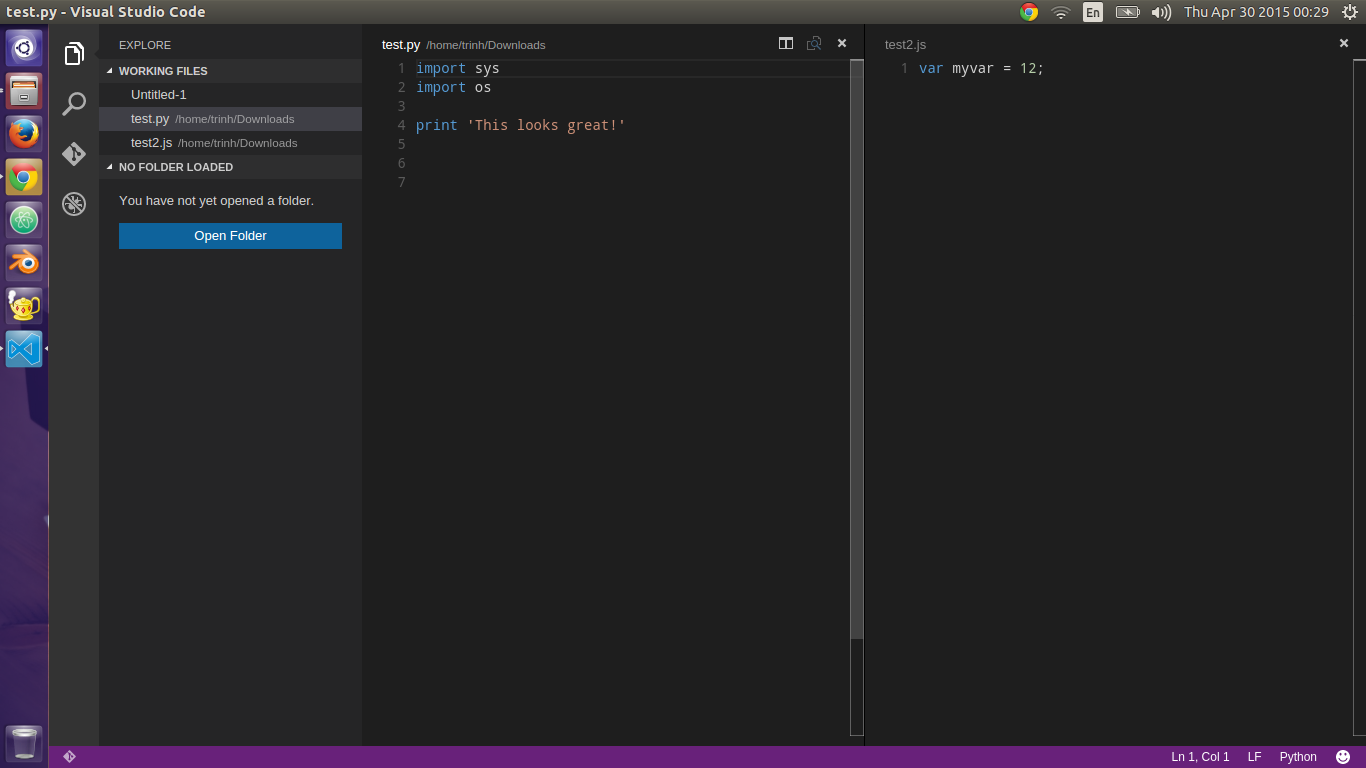Click the error/warning icon in the status bar
This screenshot has height=768, width=1366.
[69, 756]
